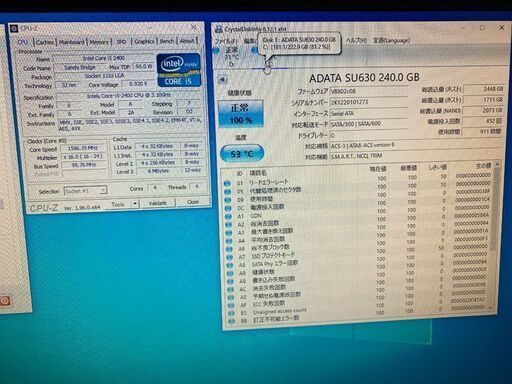This screenshot has height=384, width=512.
Task: Click the red icon at left screen edge
Action: tap(5, 301)
